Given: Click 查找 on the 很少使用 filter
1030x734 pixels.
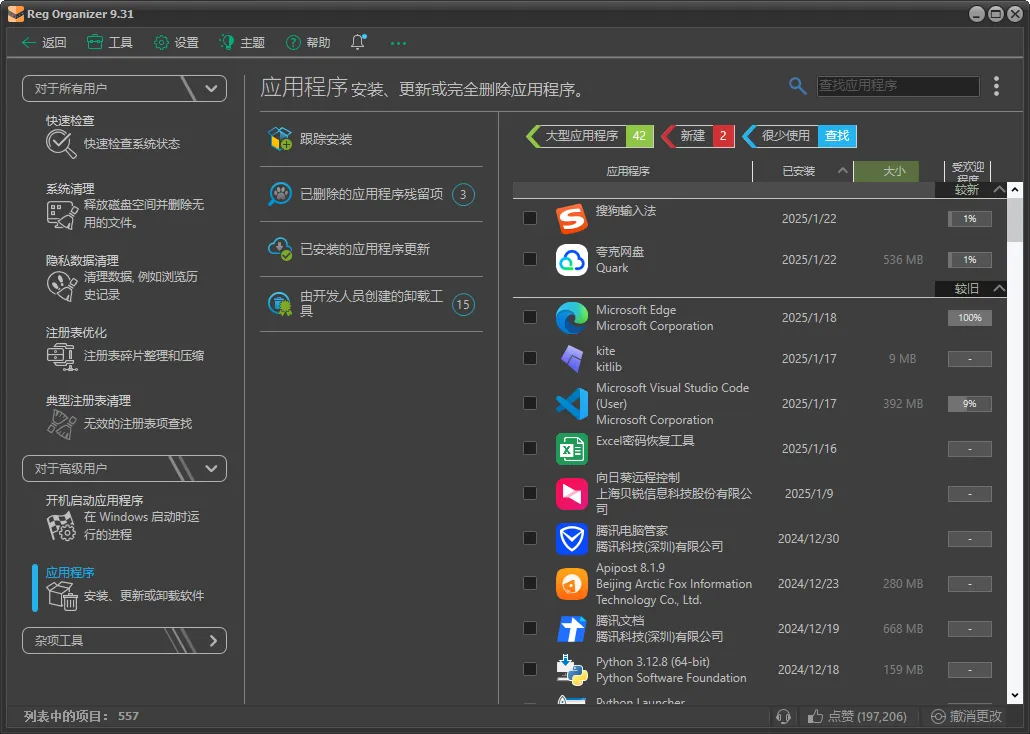Looking at the screenshot, I should point(837,136).
